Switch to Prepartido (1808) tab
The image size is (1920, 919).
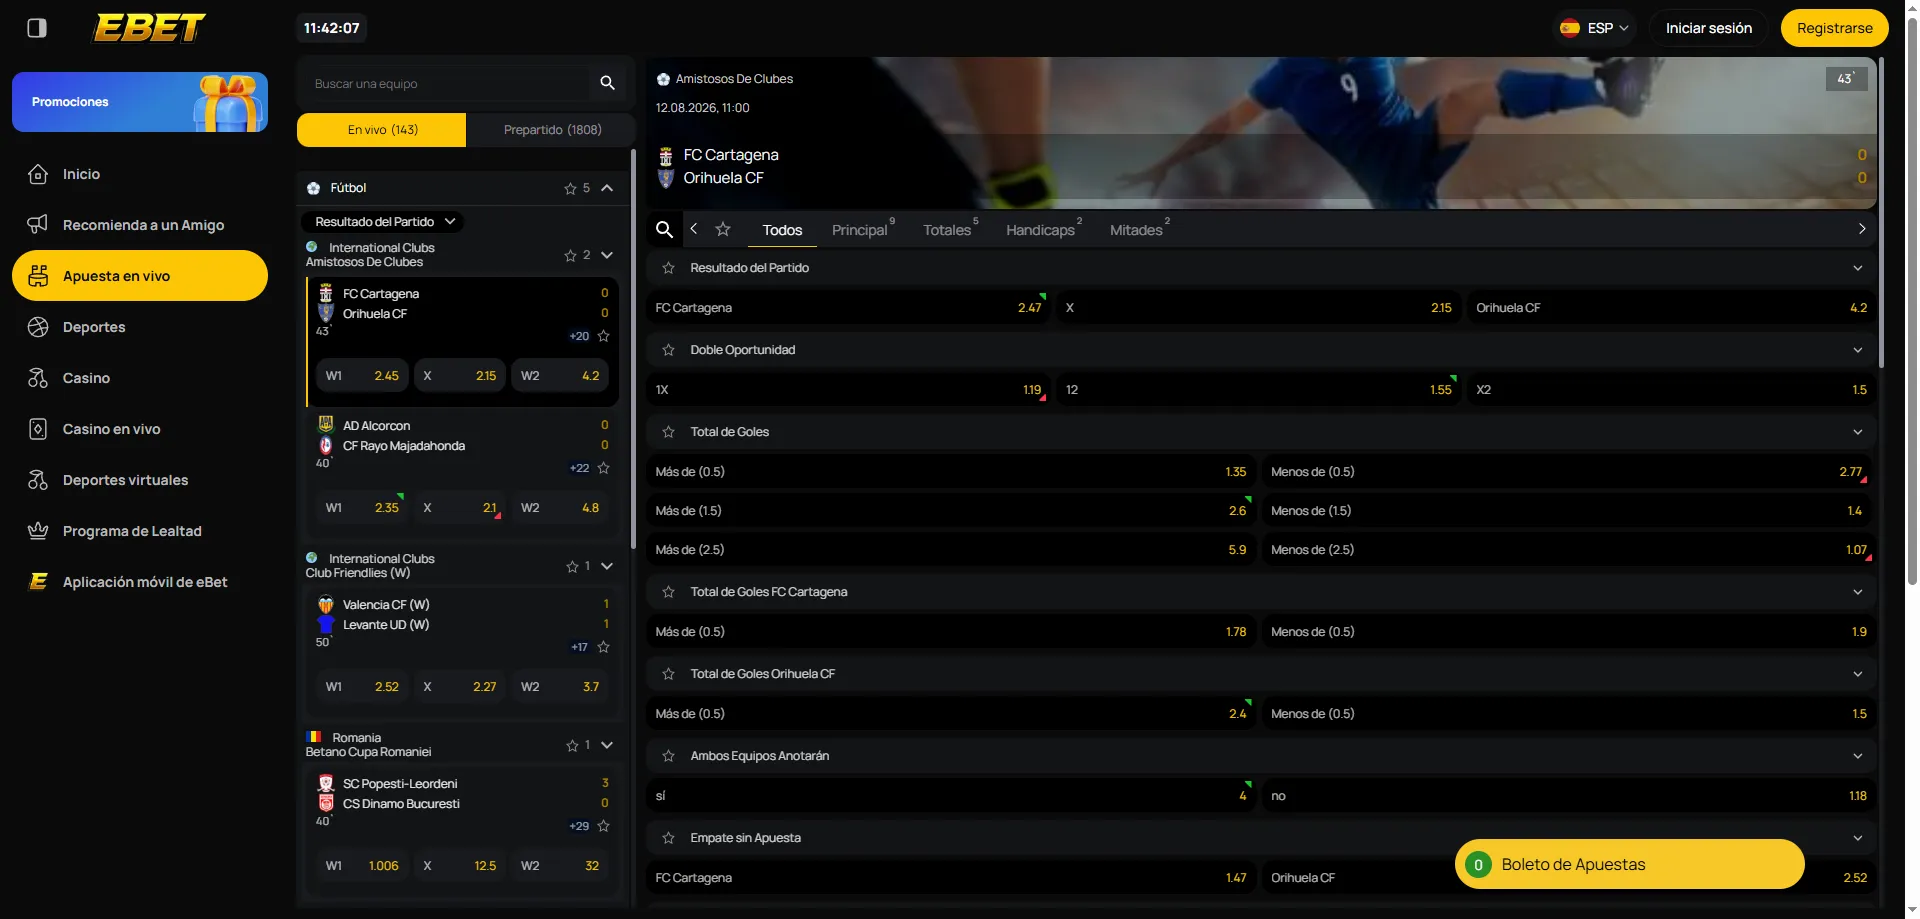point(552,130)
